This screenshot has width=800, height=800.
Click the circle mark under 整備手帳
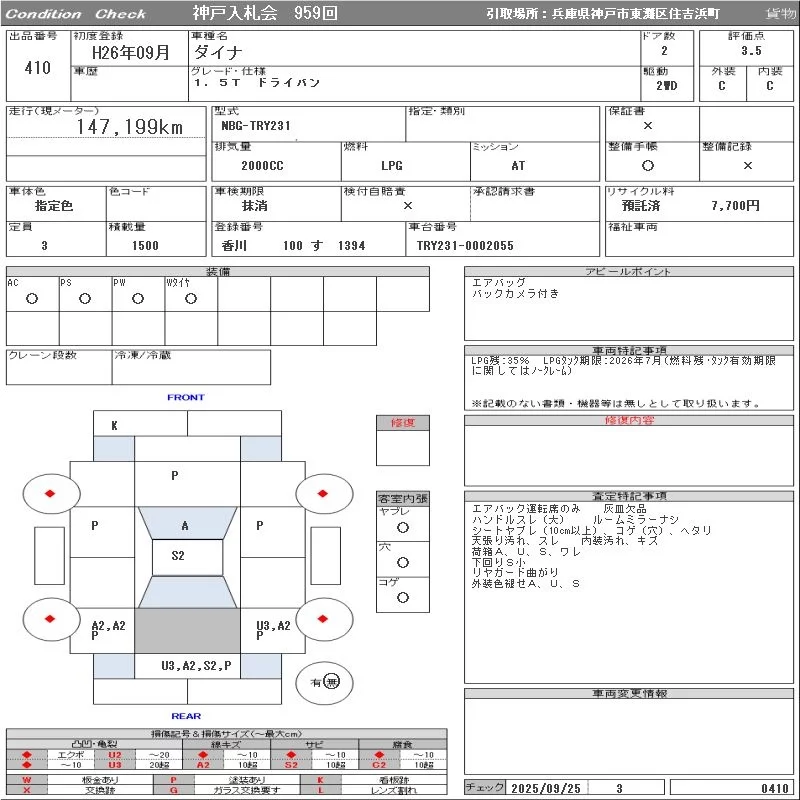click(648, 165)
